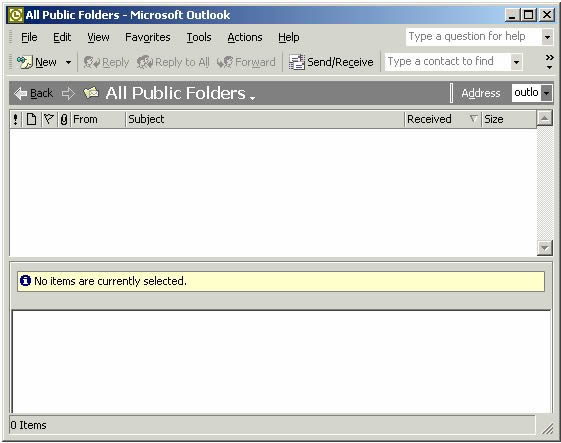Expand the contact finder dropdown arrow
The height and width of the screenshot is (443, 561).
tap(516, 62)
